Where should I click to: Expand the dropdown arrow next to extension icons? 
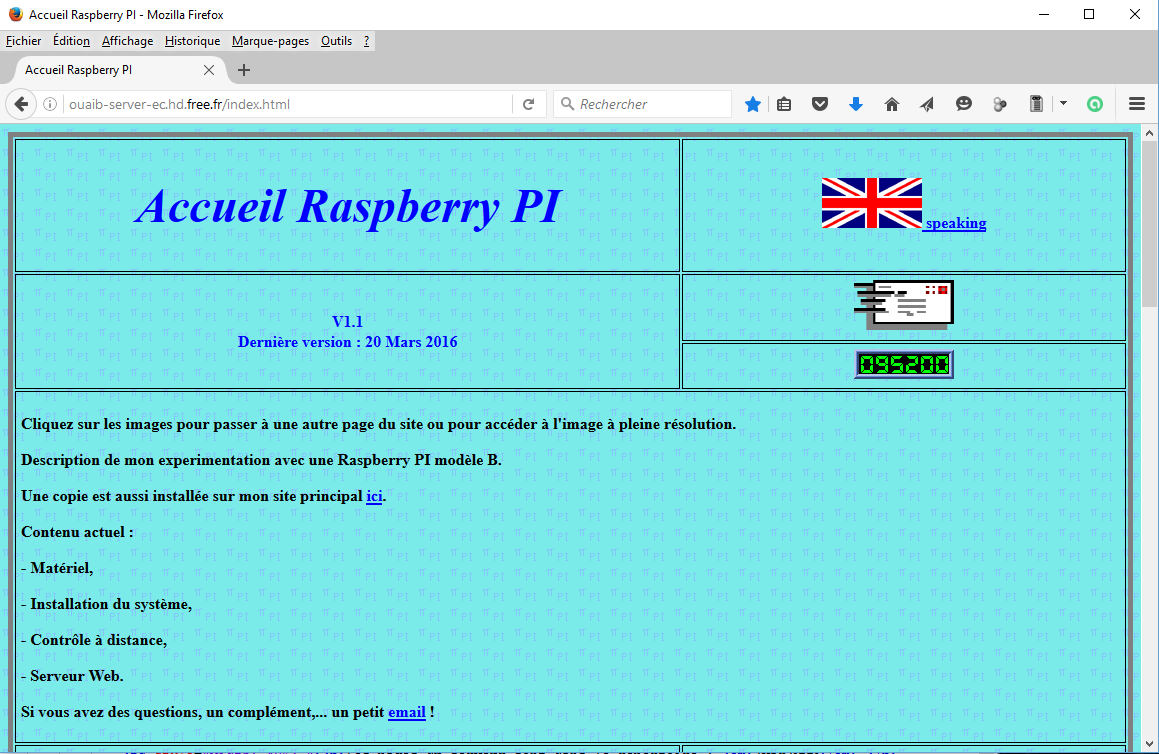click(x=1063, y=103)
